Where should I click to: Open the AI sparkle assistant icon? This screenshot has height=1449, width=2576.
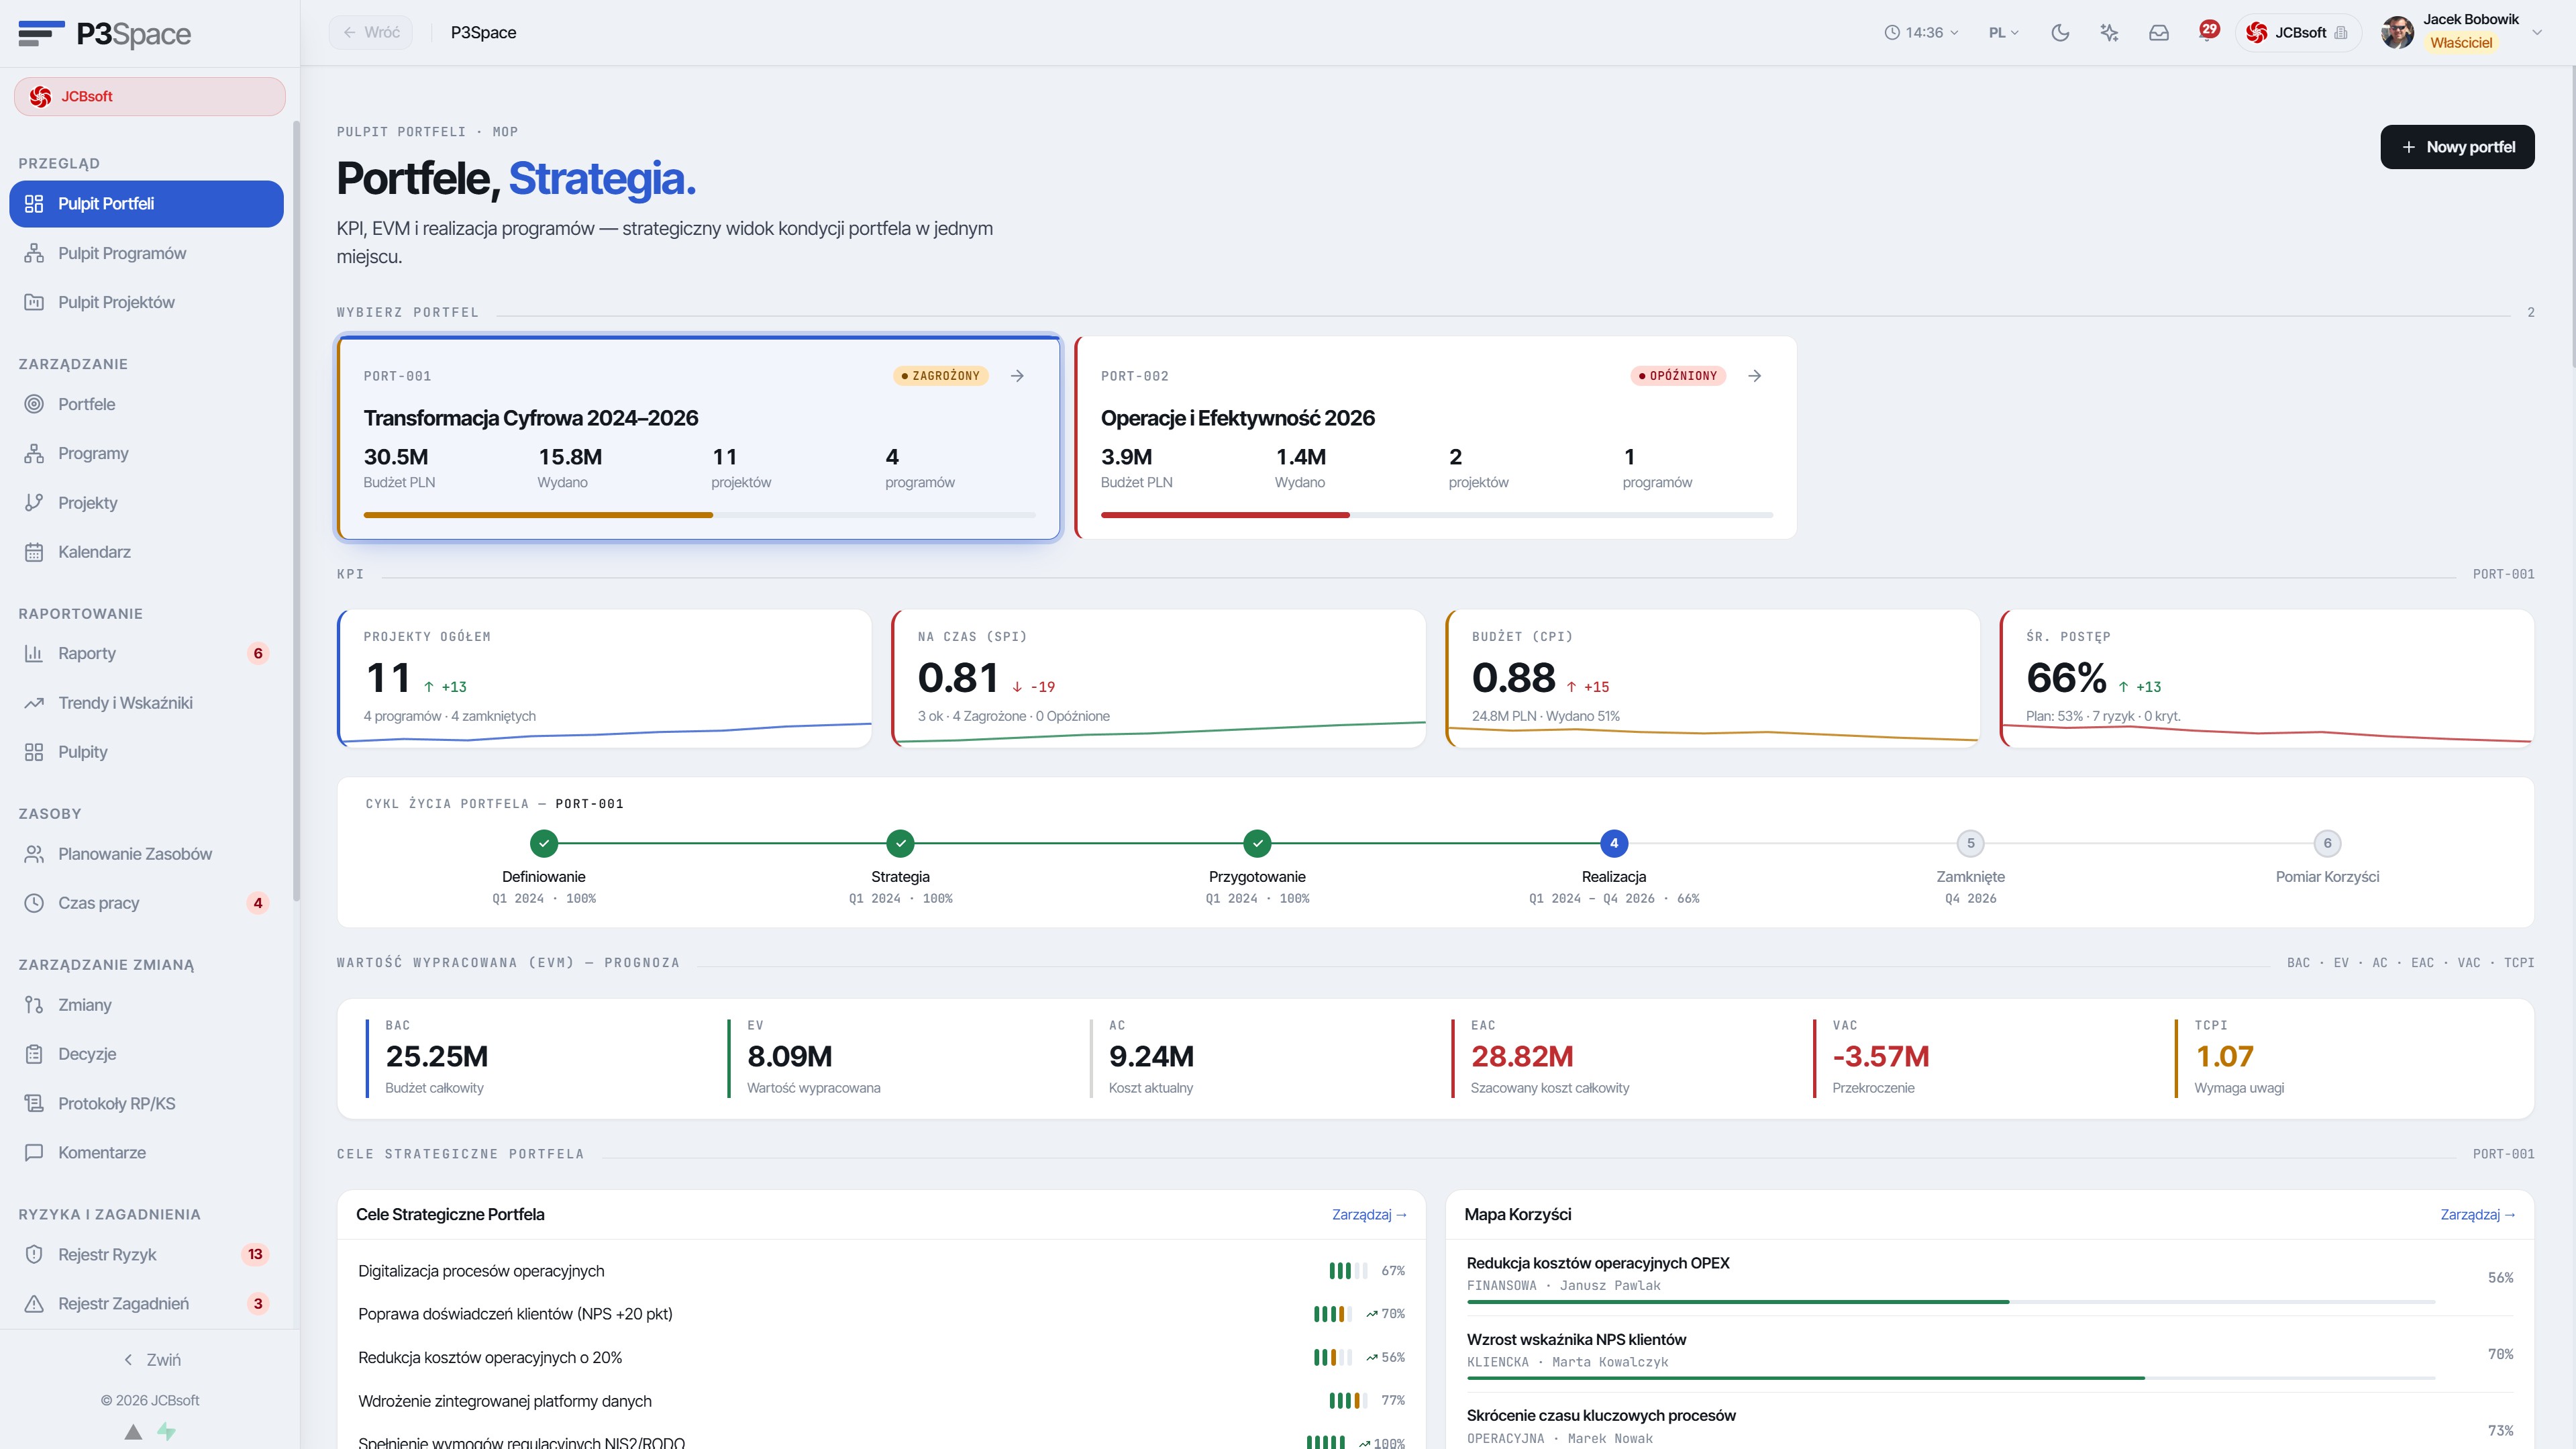(x=2109, y=33)
